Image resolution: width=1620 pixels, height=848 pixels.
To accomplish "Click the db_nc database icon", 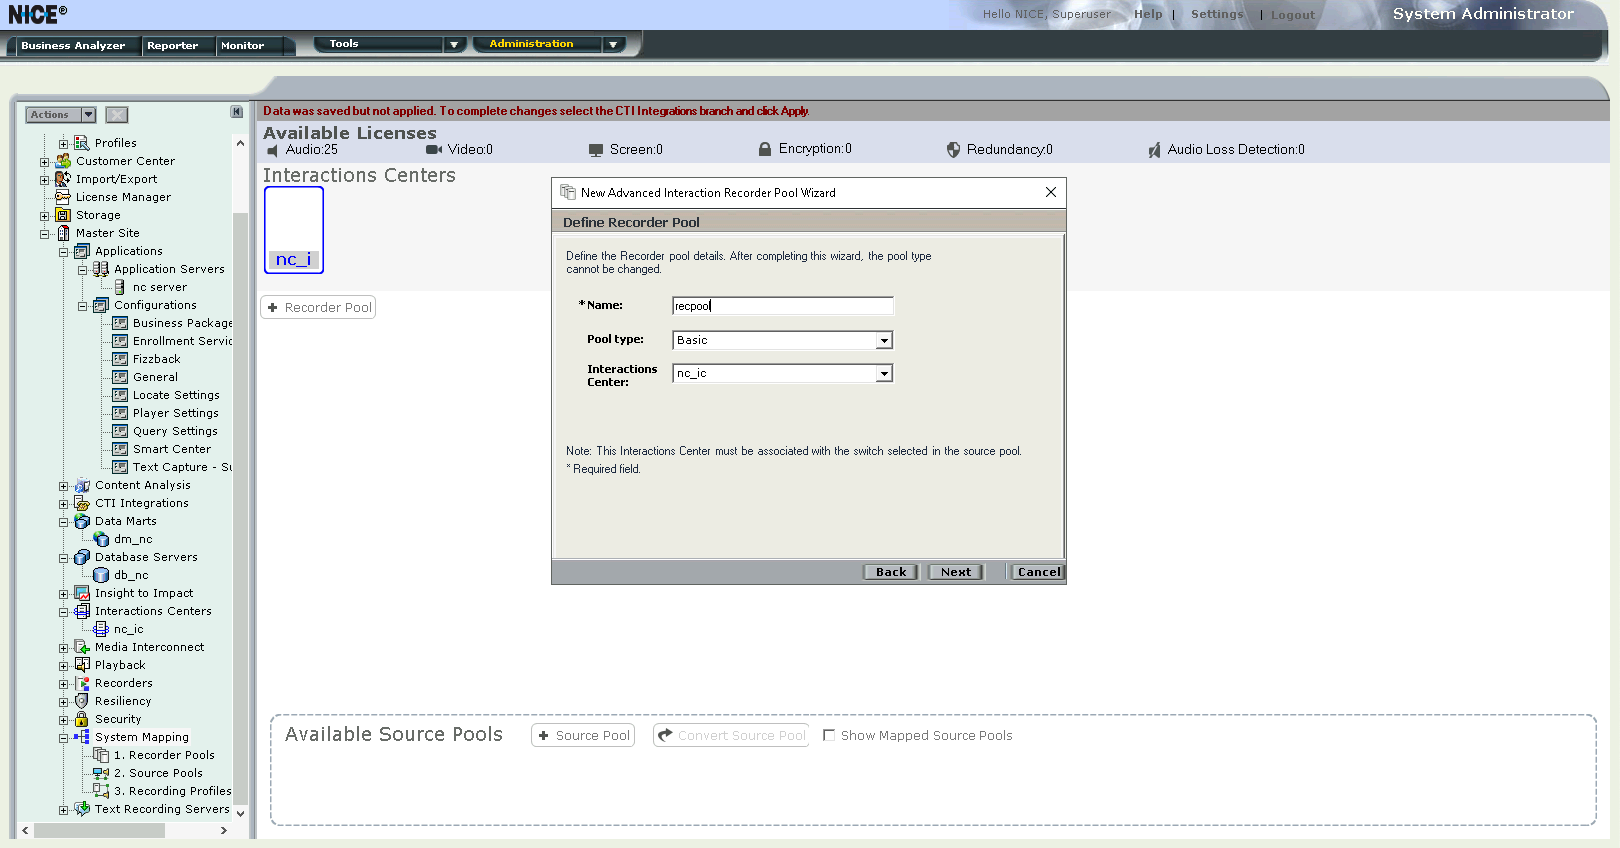I will pyautogui.click(x=101, y=575).
